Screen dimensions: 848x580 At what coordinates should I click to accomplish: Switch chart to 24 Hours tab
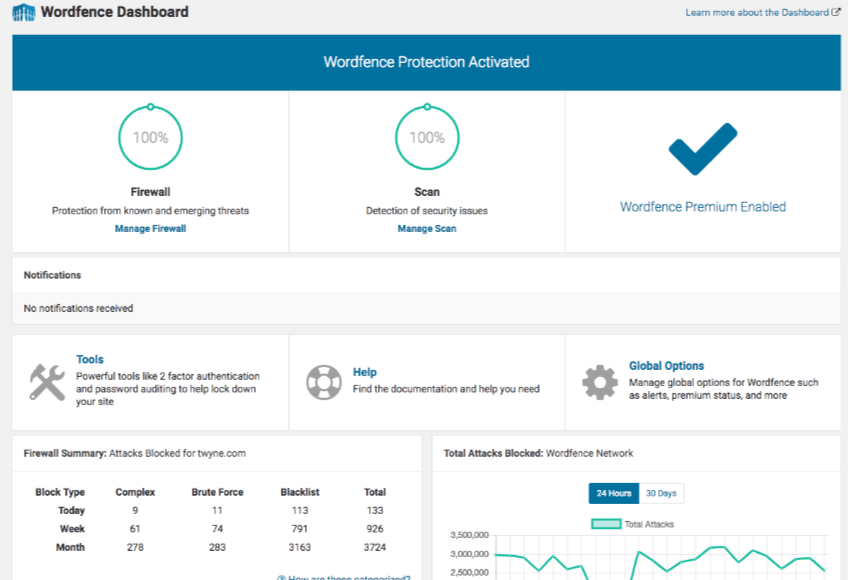click(x=614, y=493)
